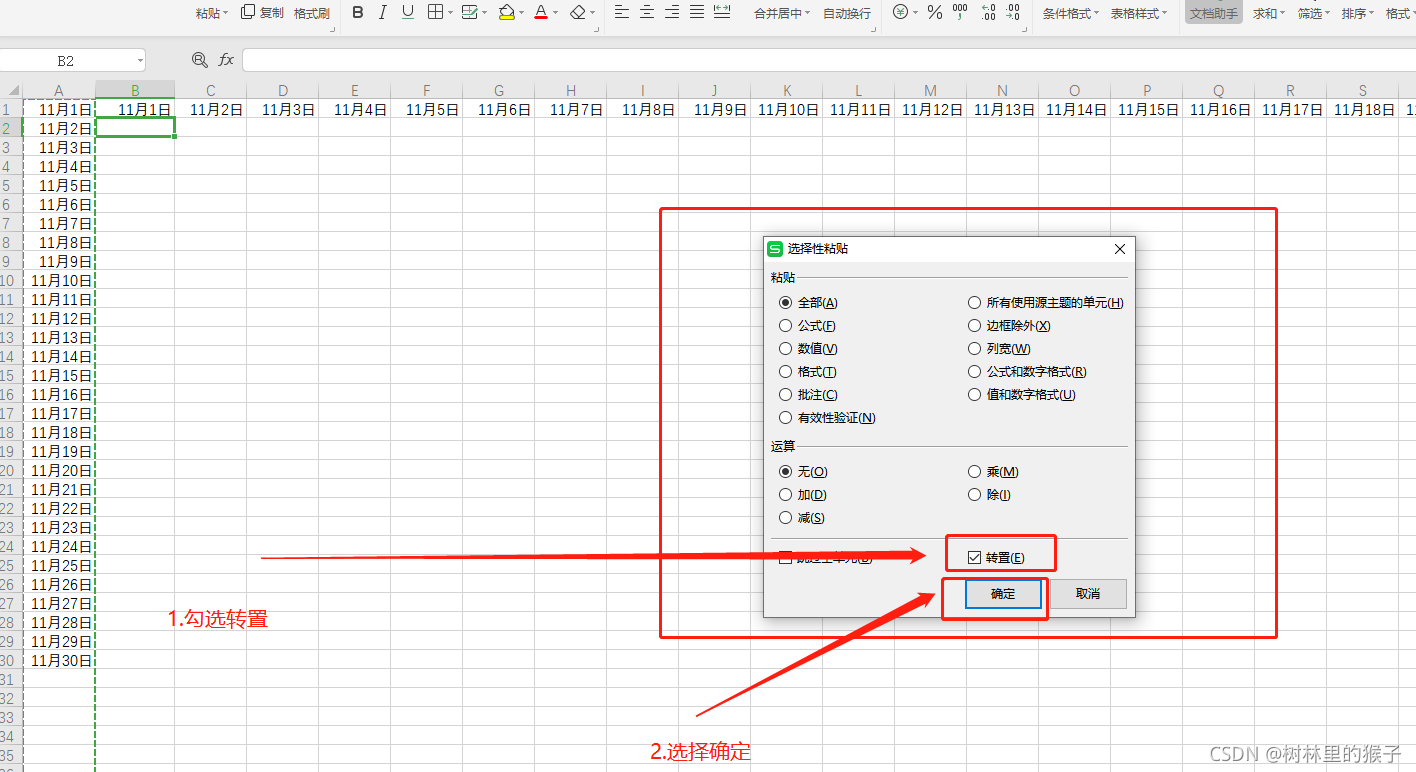Apply italic formatting with the I icon
The image size is (1416, 772).
(383, 13)
